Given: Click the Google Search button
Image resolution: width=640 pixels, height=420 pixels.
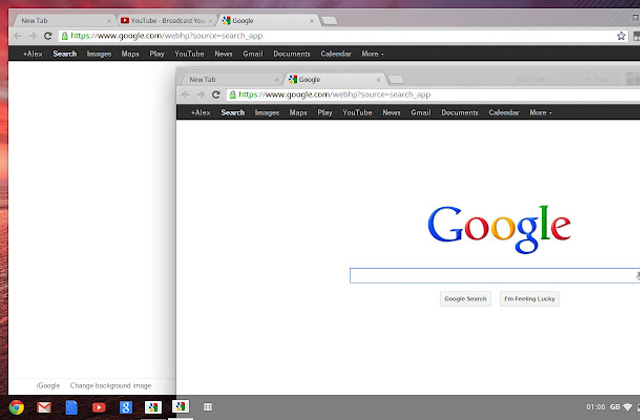Looking at the screenshot, I should point(465,299).
